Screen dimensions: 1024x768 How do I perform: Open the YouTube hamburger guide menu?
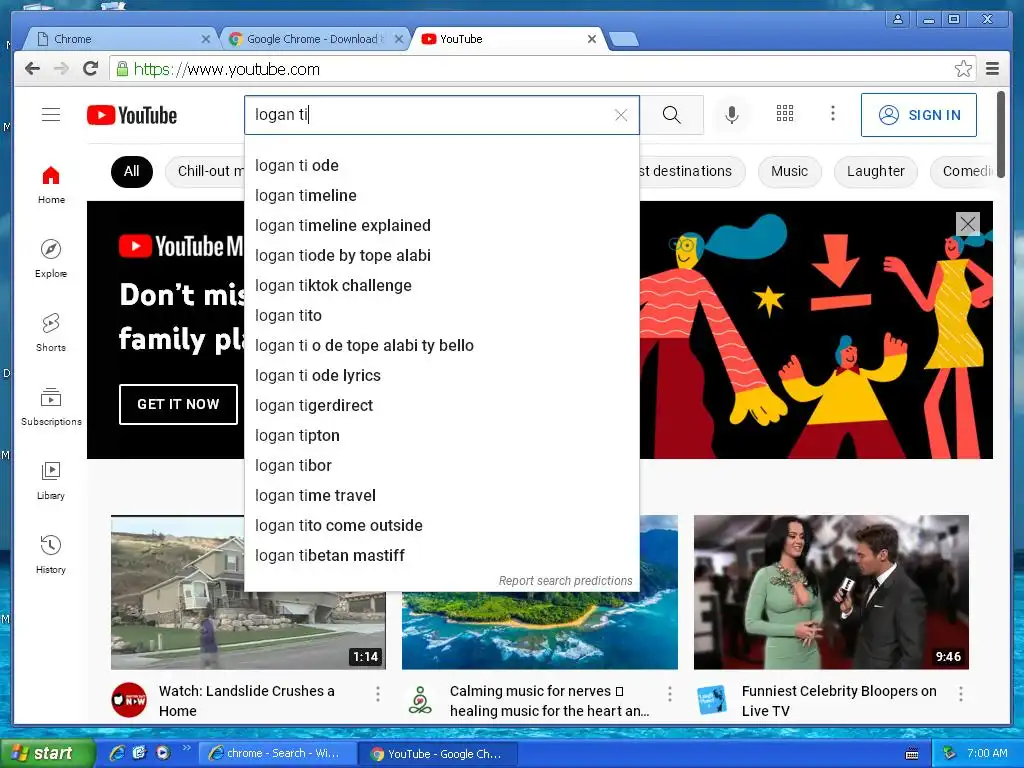(51, 115)
